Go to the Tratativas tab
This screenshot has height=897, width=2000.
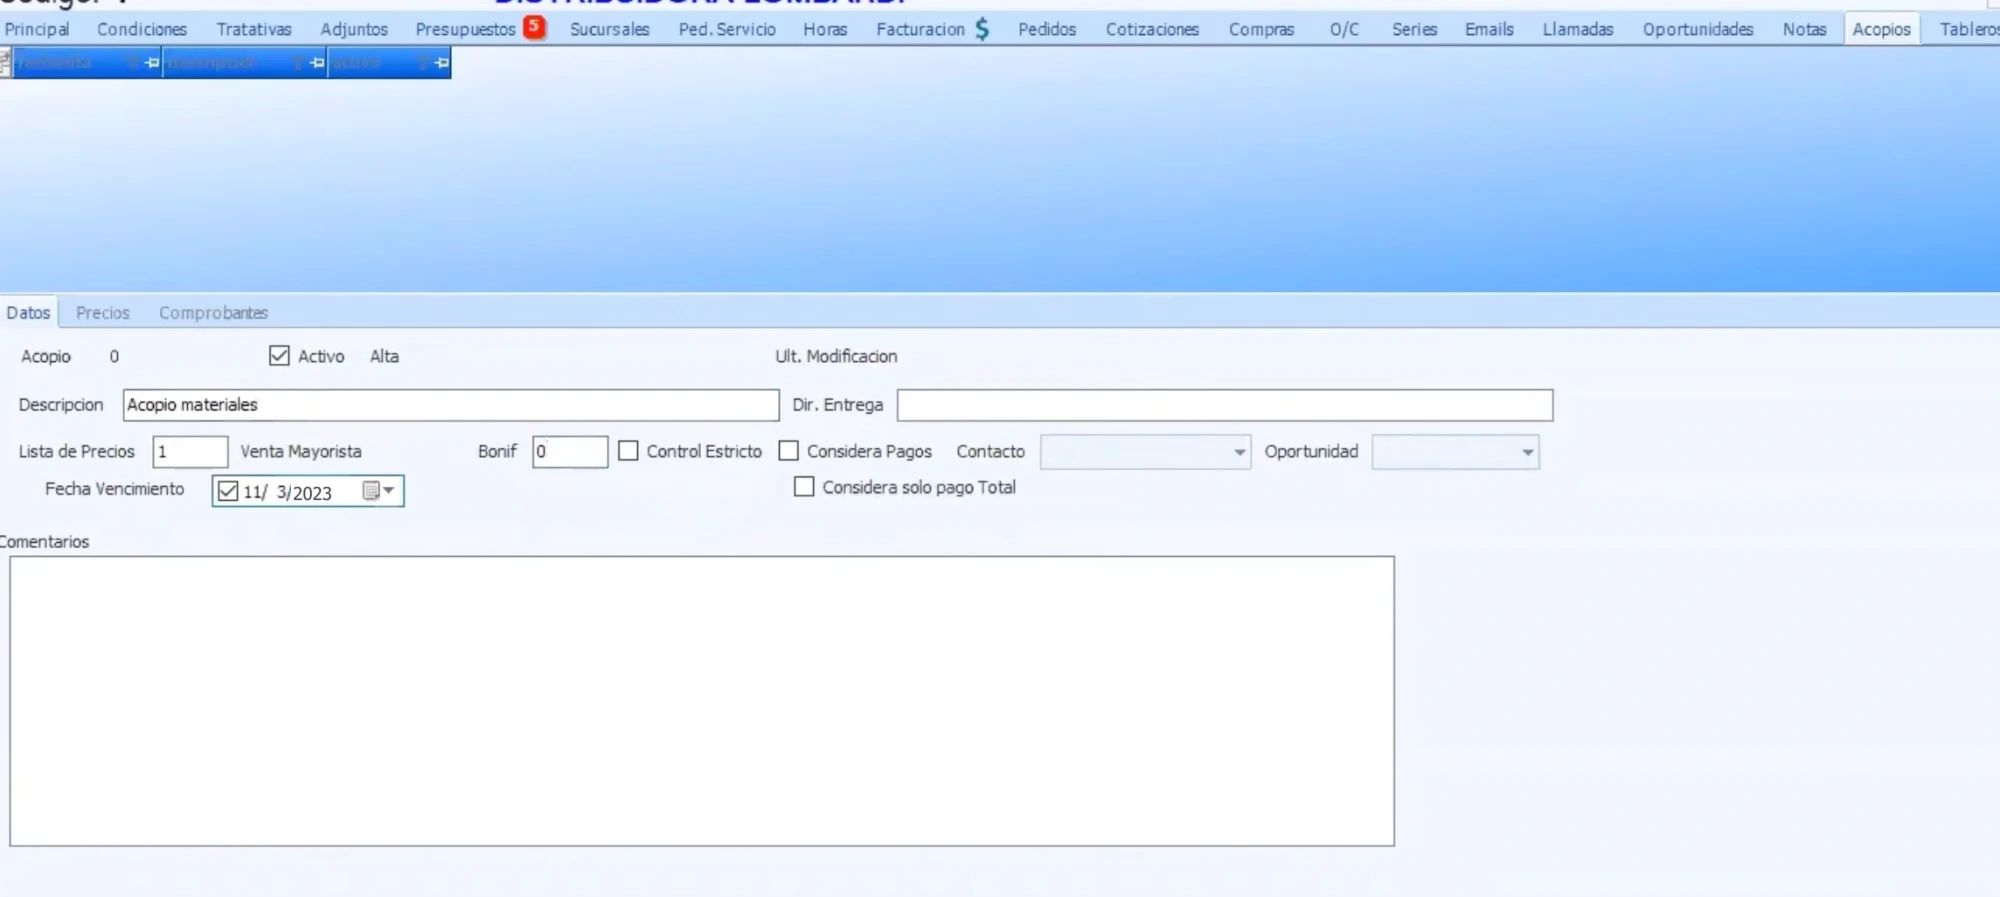coord(254,29)
